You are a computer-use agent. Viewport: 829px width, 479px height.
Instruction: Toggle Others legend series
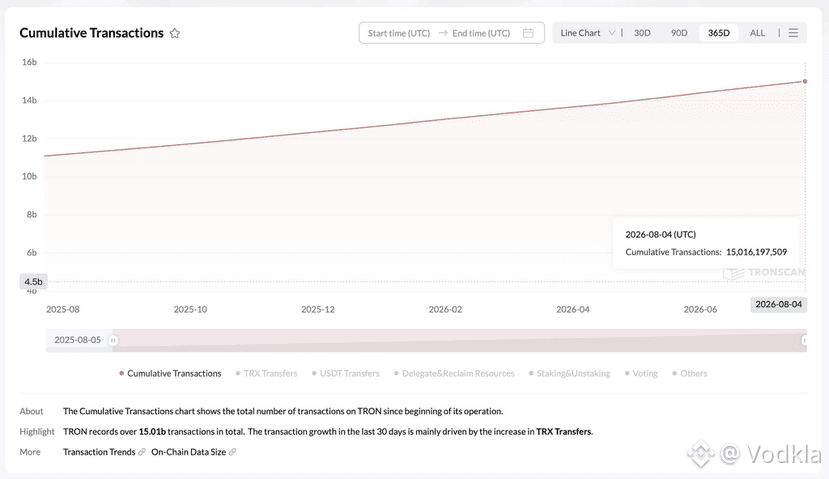tap(689, 373)
